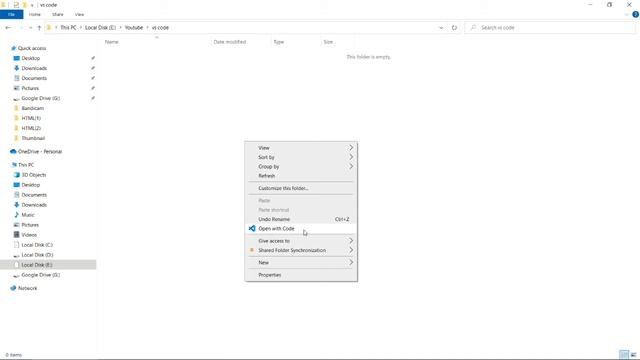Open pinned Pictures under Quick access
640x360 pixels.
click(x=30, y=88)
